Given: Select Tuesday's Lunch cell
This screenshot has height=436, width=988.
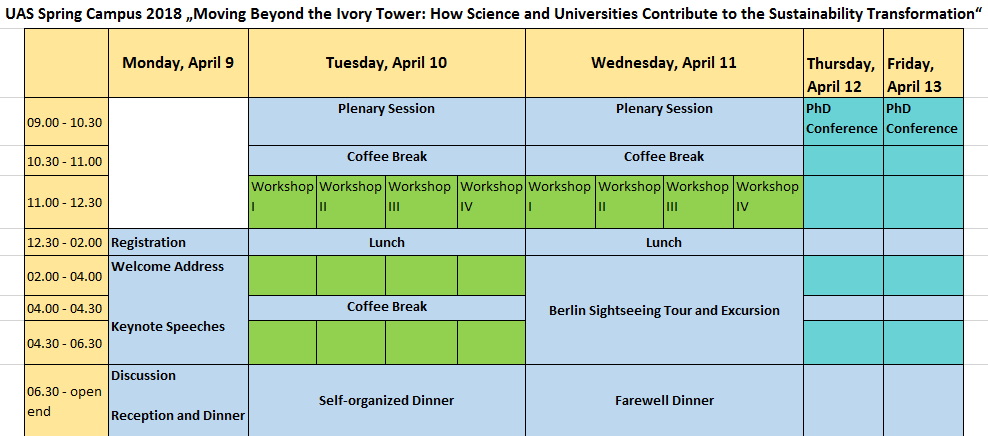Looking at the screenshot, I should point(386,242).
